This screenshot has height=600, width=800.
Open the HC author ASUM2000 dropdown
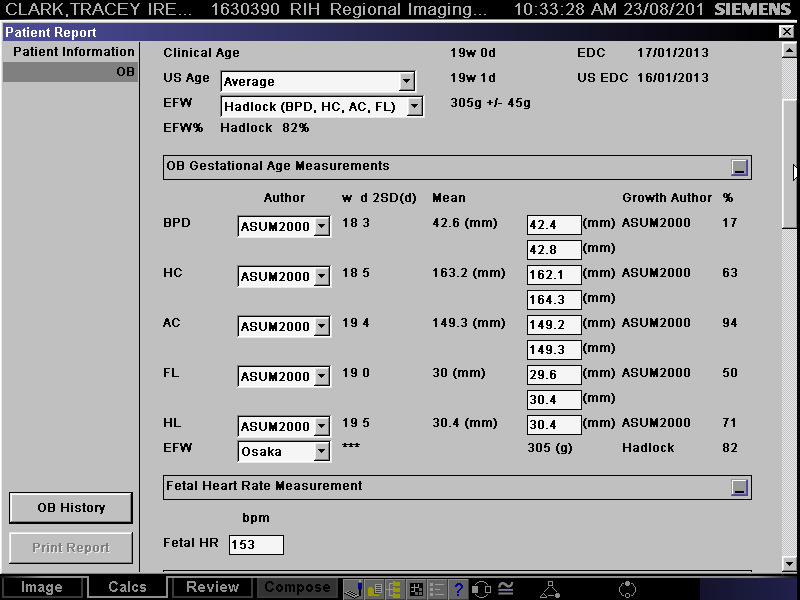[321, 276]
